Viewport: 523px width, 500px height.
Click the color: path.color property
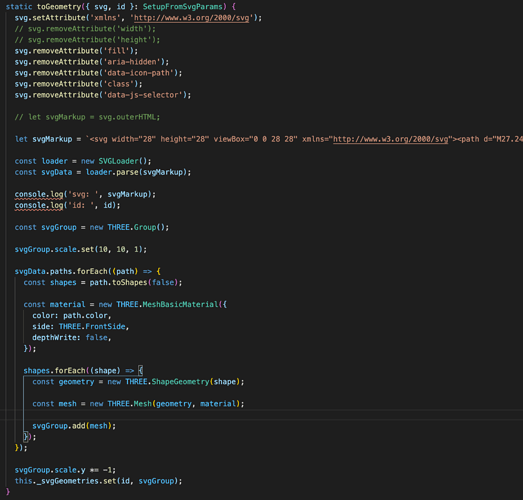click(72, 315)
